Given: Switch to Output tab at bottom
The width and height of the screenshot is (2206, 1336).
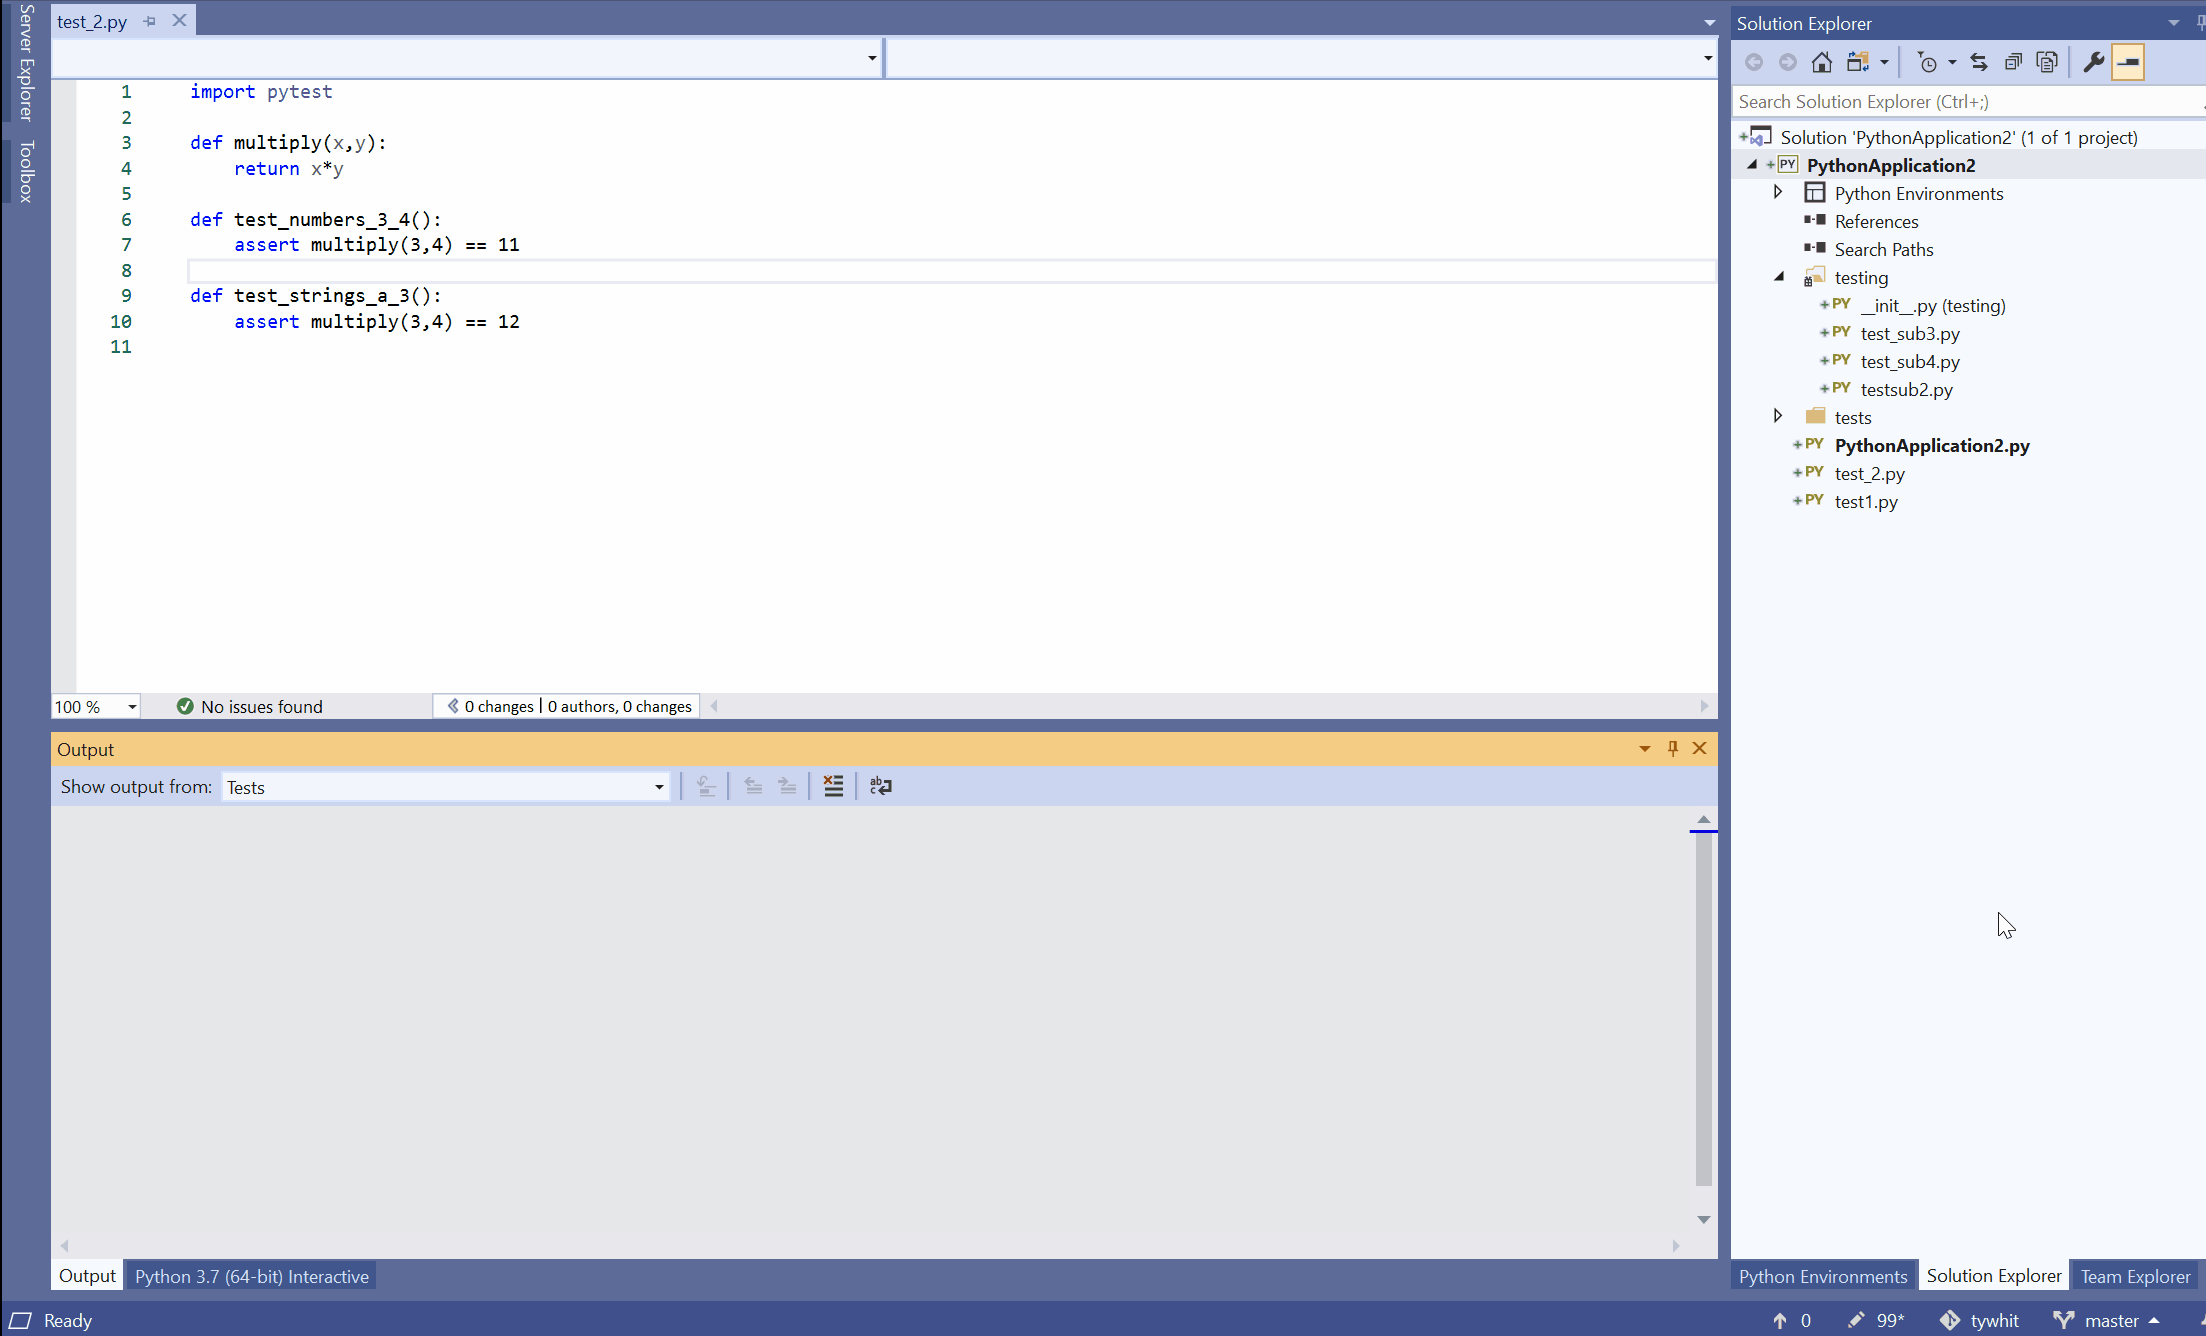Looking at the screenshot, I should (85, 1276).
